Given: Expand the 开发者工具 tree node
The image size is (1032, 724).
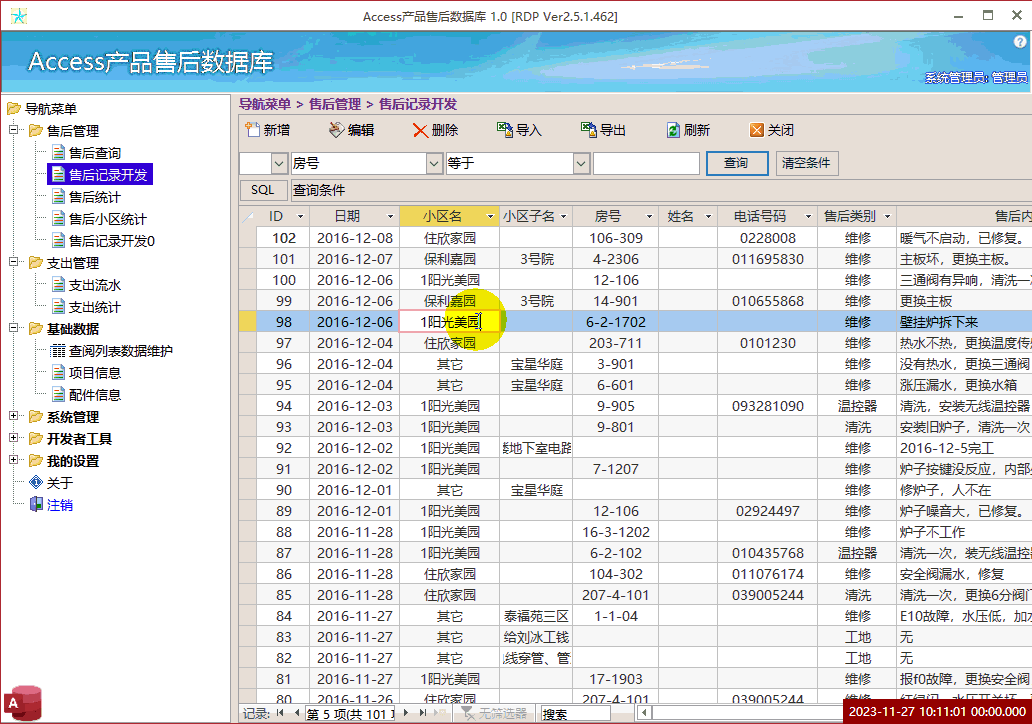Looking at the screenshot, I should [x=13, y=438].
